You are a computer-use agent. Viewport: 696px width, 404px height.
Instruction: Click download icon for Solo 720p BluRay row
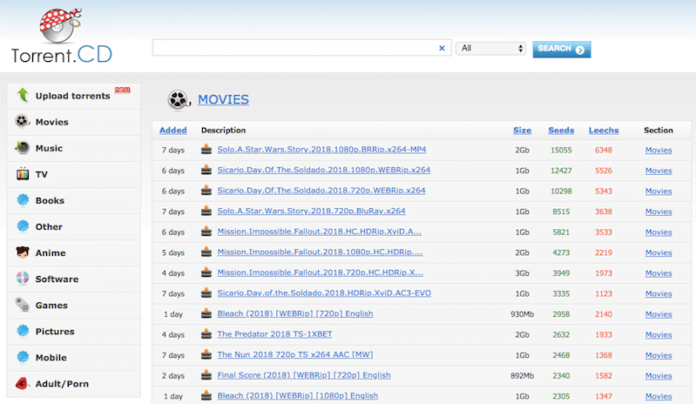[x=206, y=211]
